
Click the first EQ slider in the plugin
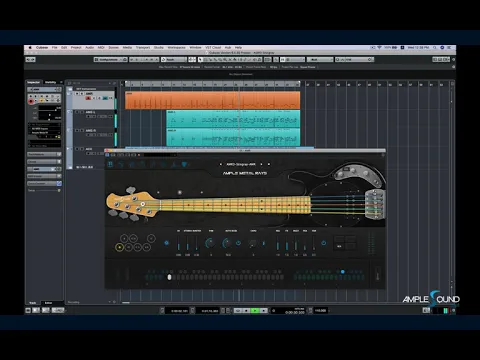278,243
